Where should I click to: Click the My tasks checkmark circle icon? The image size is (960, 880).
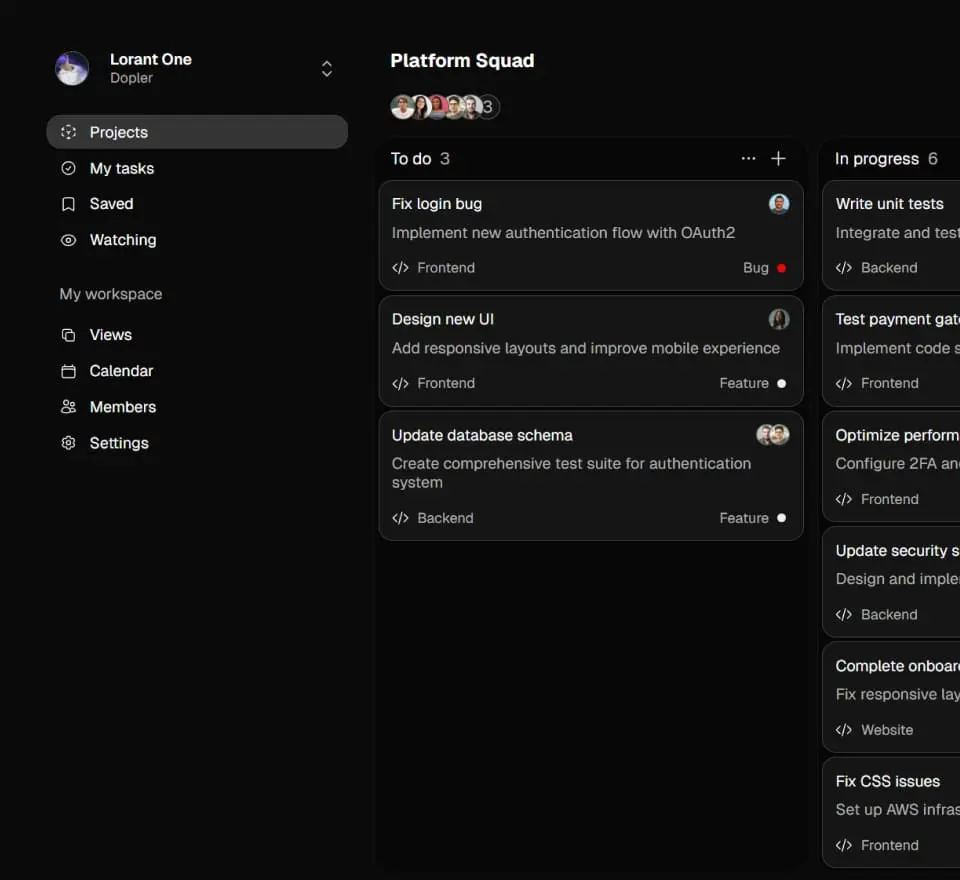(x=68, y=169)
